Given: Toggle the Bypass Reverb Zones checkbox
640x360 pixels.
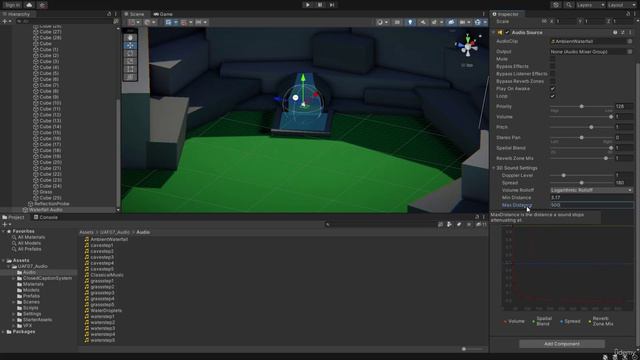Looking at the screenshot, I should (552, 81).
